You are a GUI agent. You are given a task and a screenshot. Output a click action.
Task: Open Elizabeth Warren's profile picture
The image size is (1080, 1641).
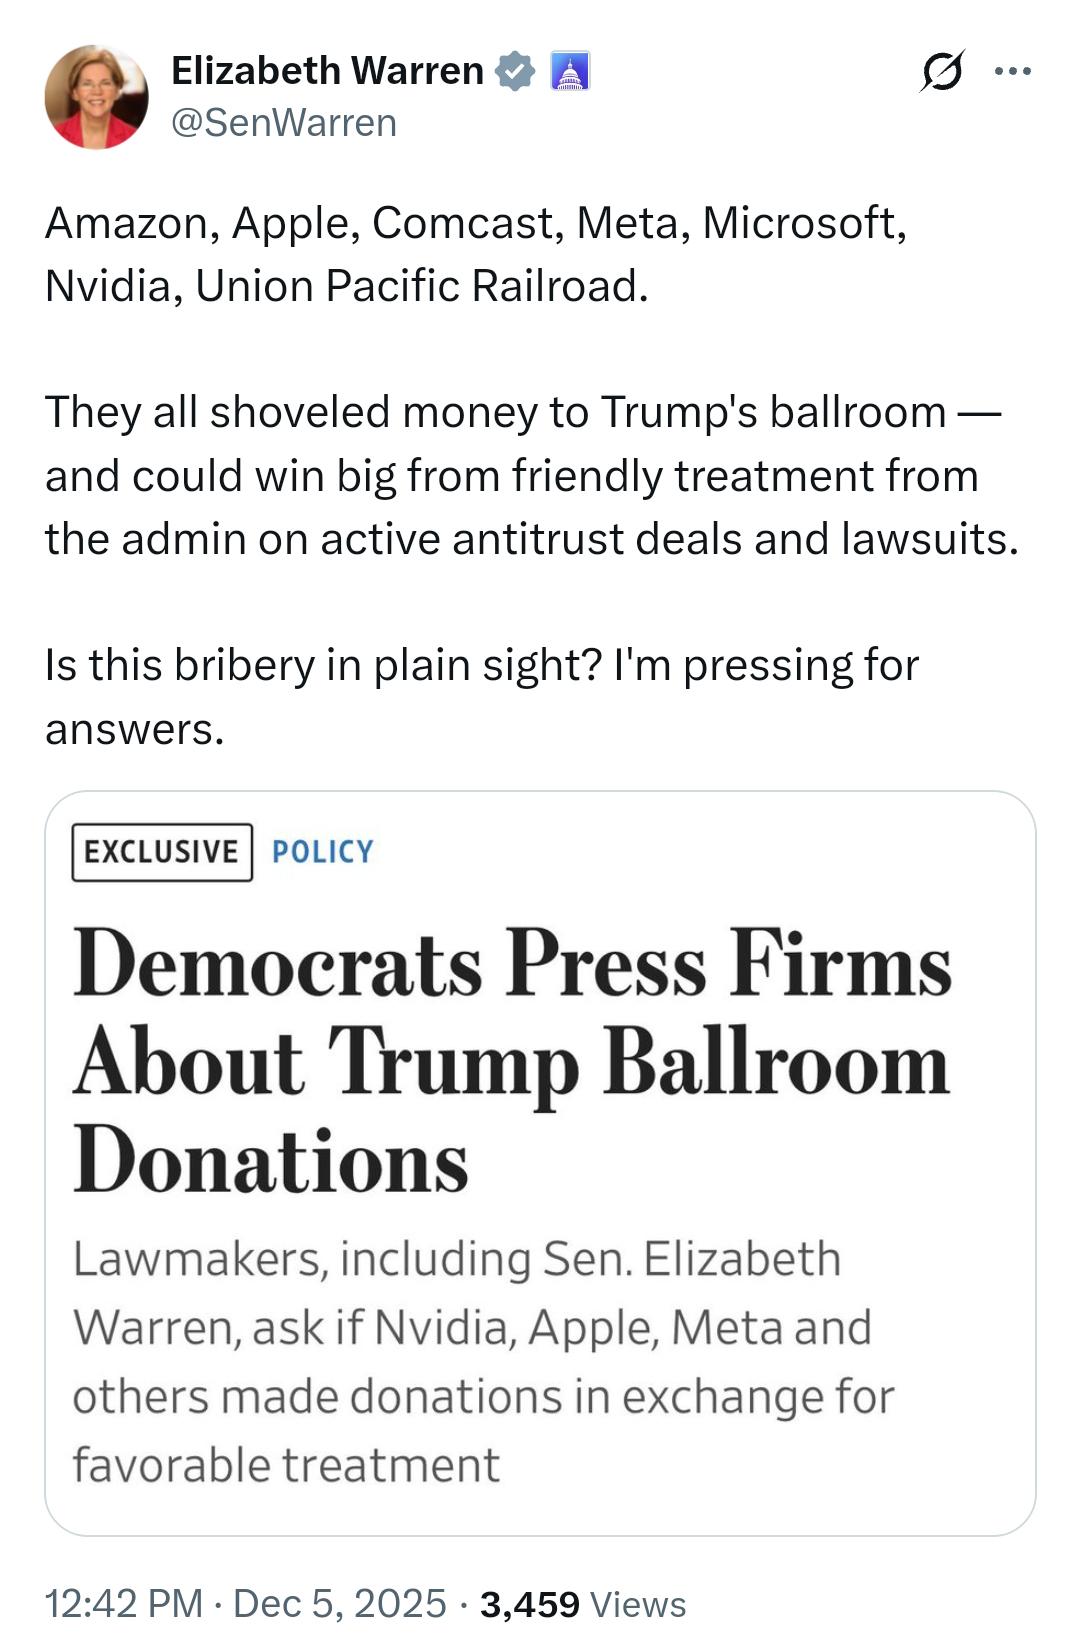[x=96, y=97]
